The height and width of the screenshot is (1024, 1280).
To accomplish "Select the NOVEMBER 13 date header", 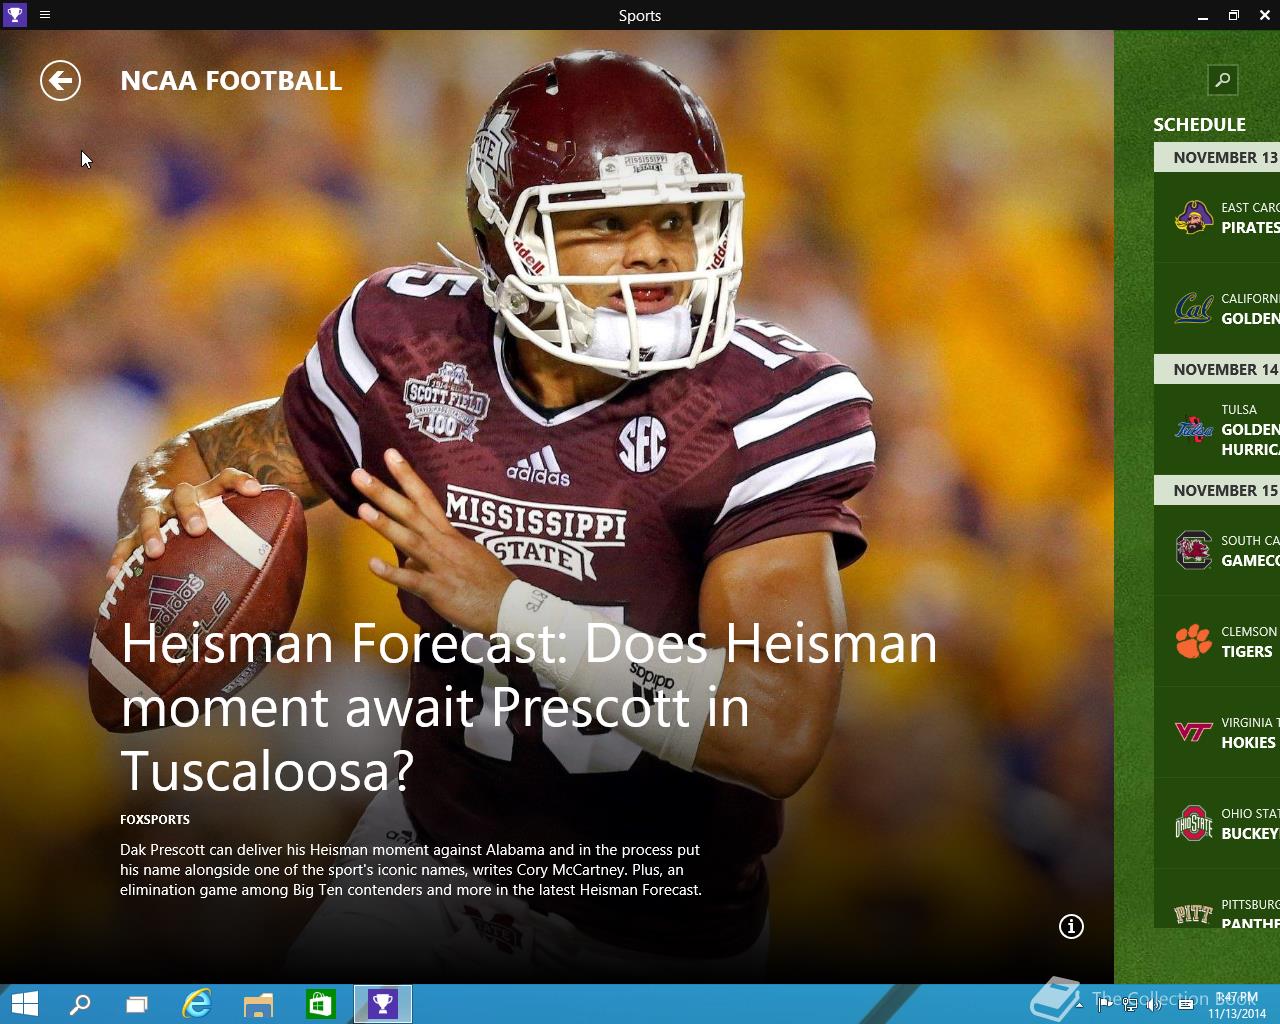I will (1217, 157).
